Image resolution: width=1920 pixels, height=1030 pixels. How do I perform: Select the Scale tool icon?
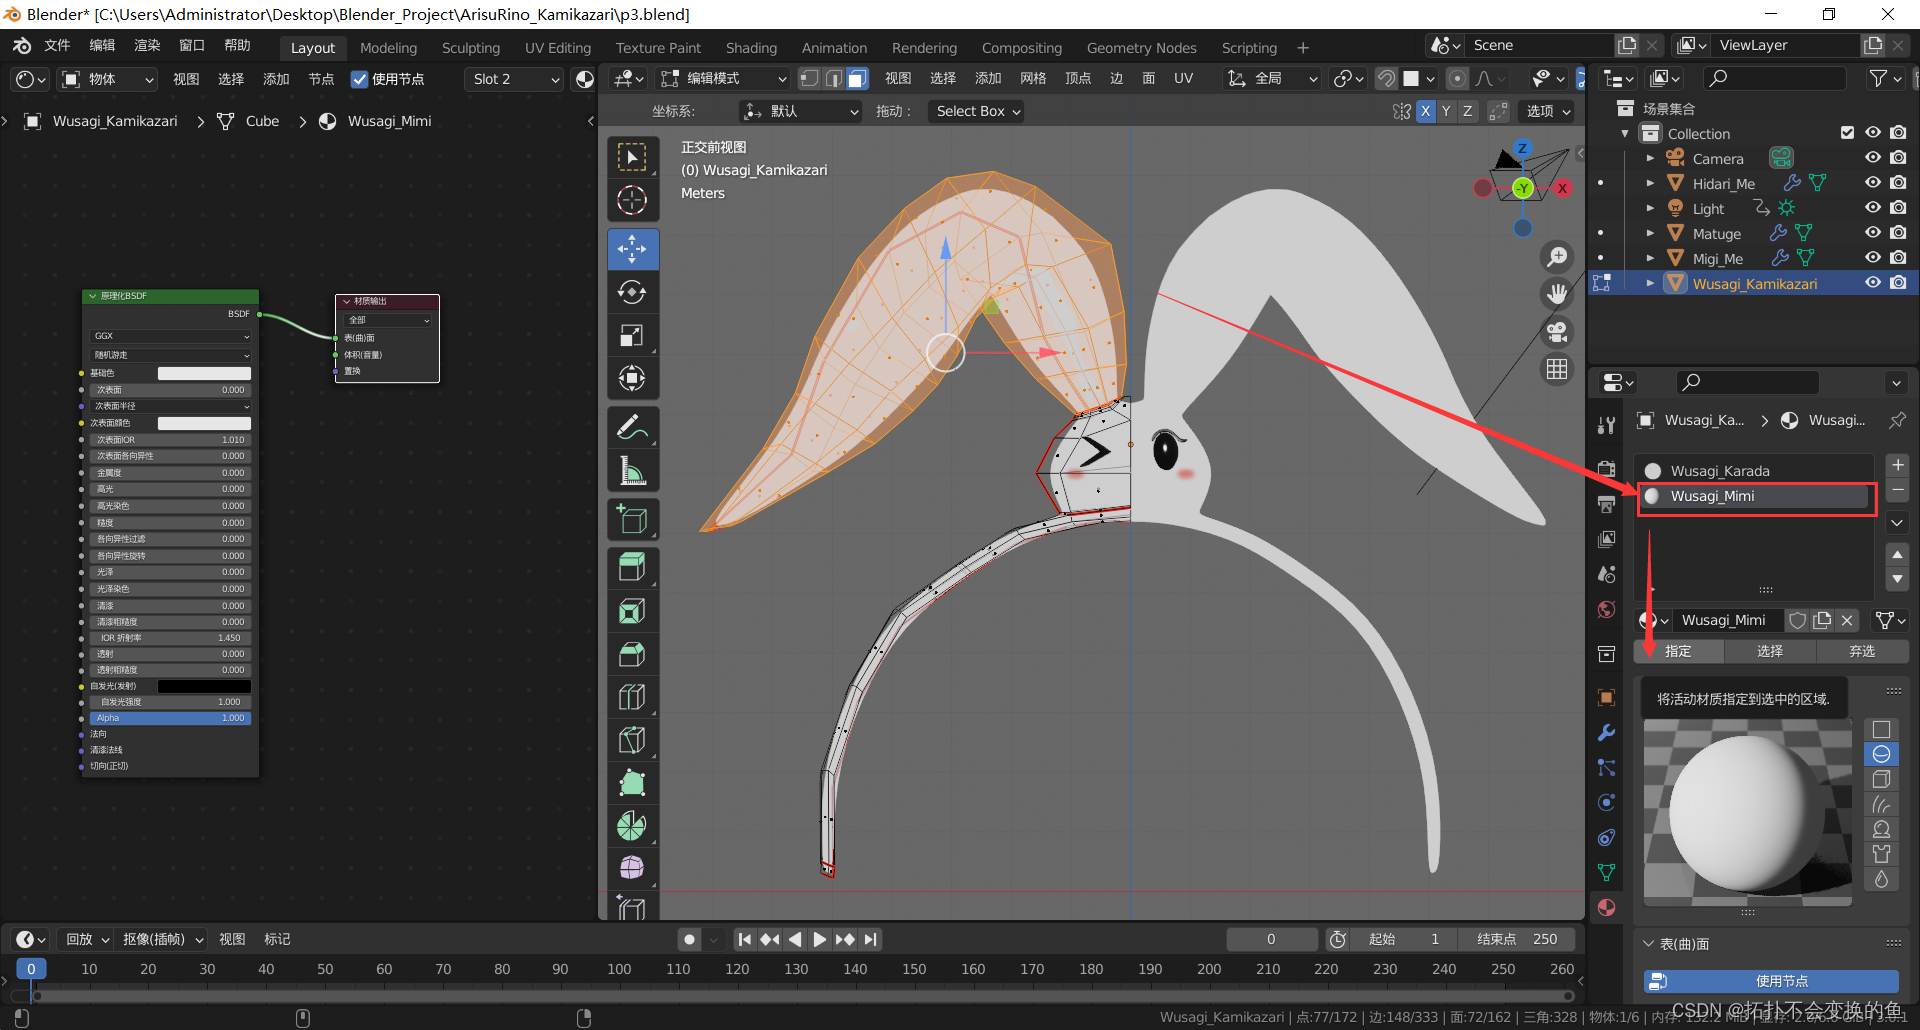coord(632,336)
